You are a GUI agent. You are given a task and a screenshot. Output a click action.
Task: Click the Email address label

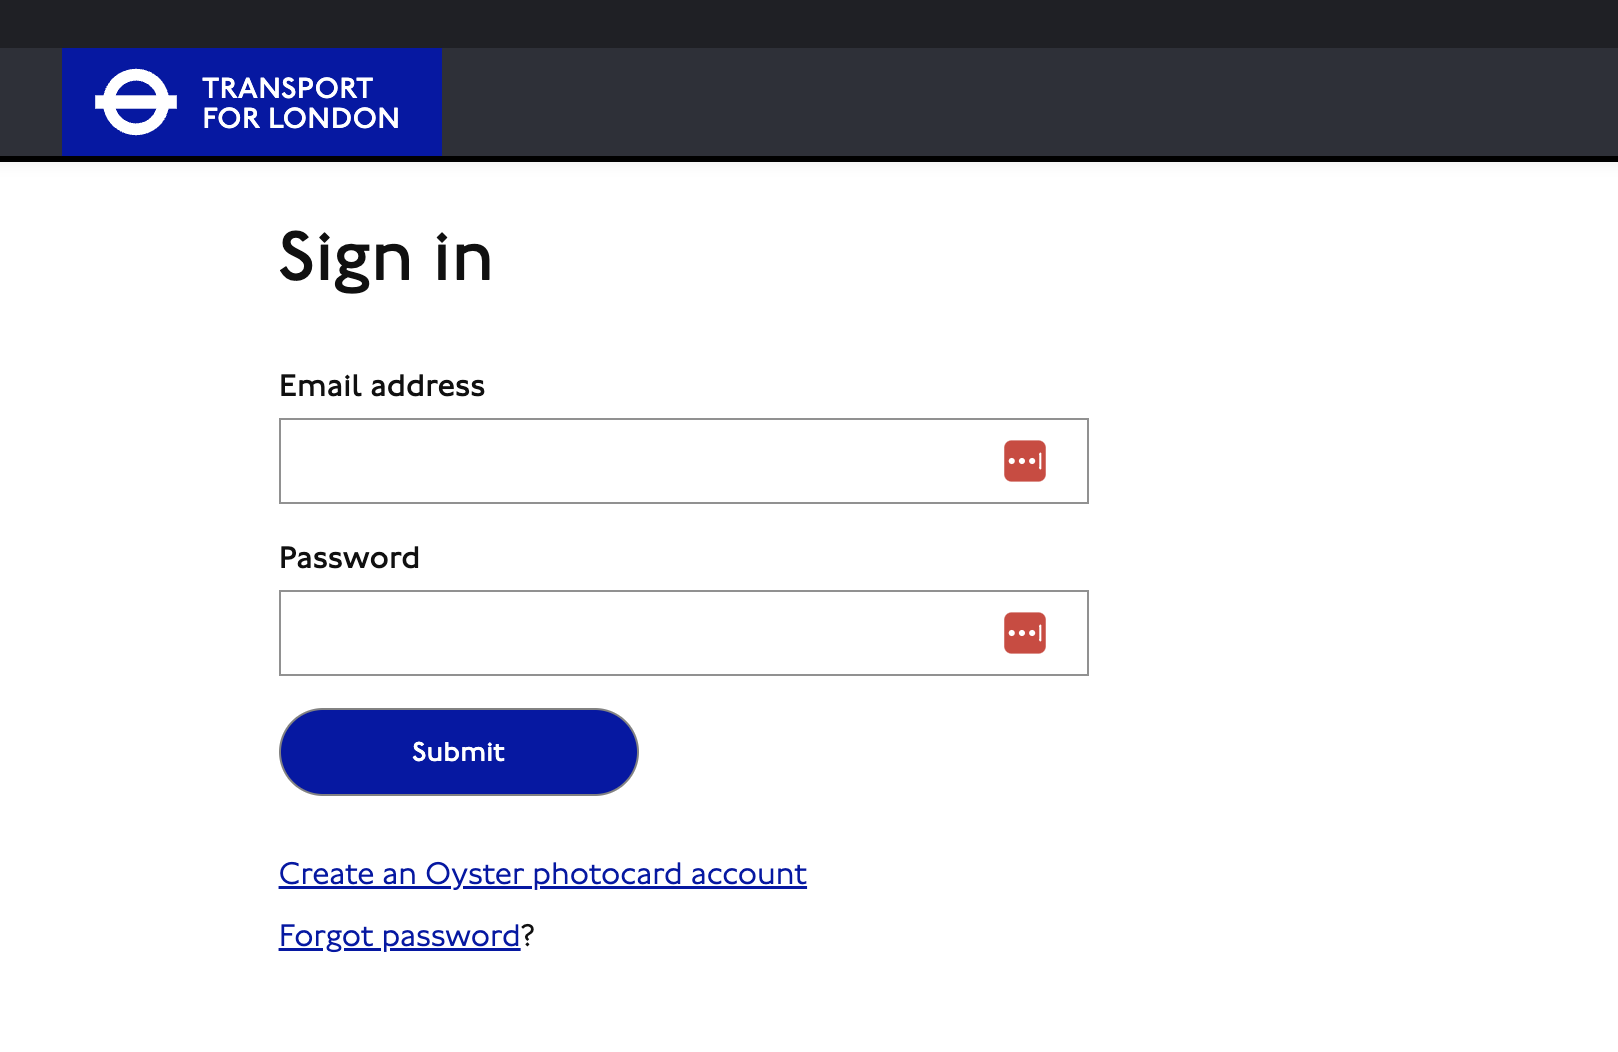[382, 385]
